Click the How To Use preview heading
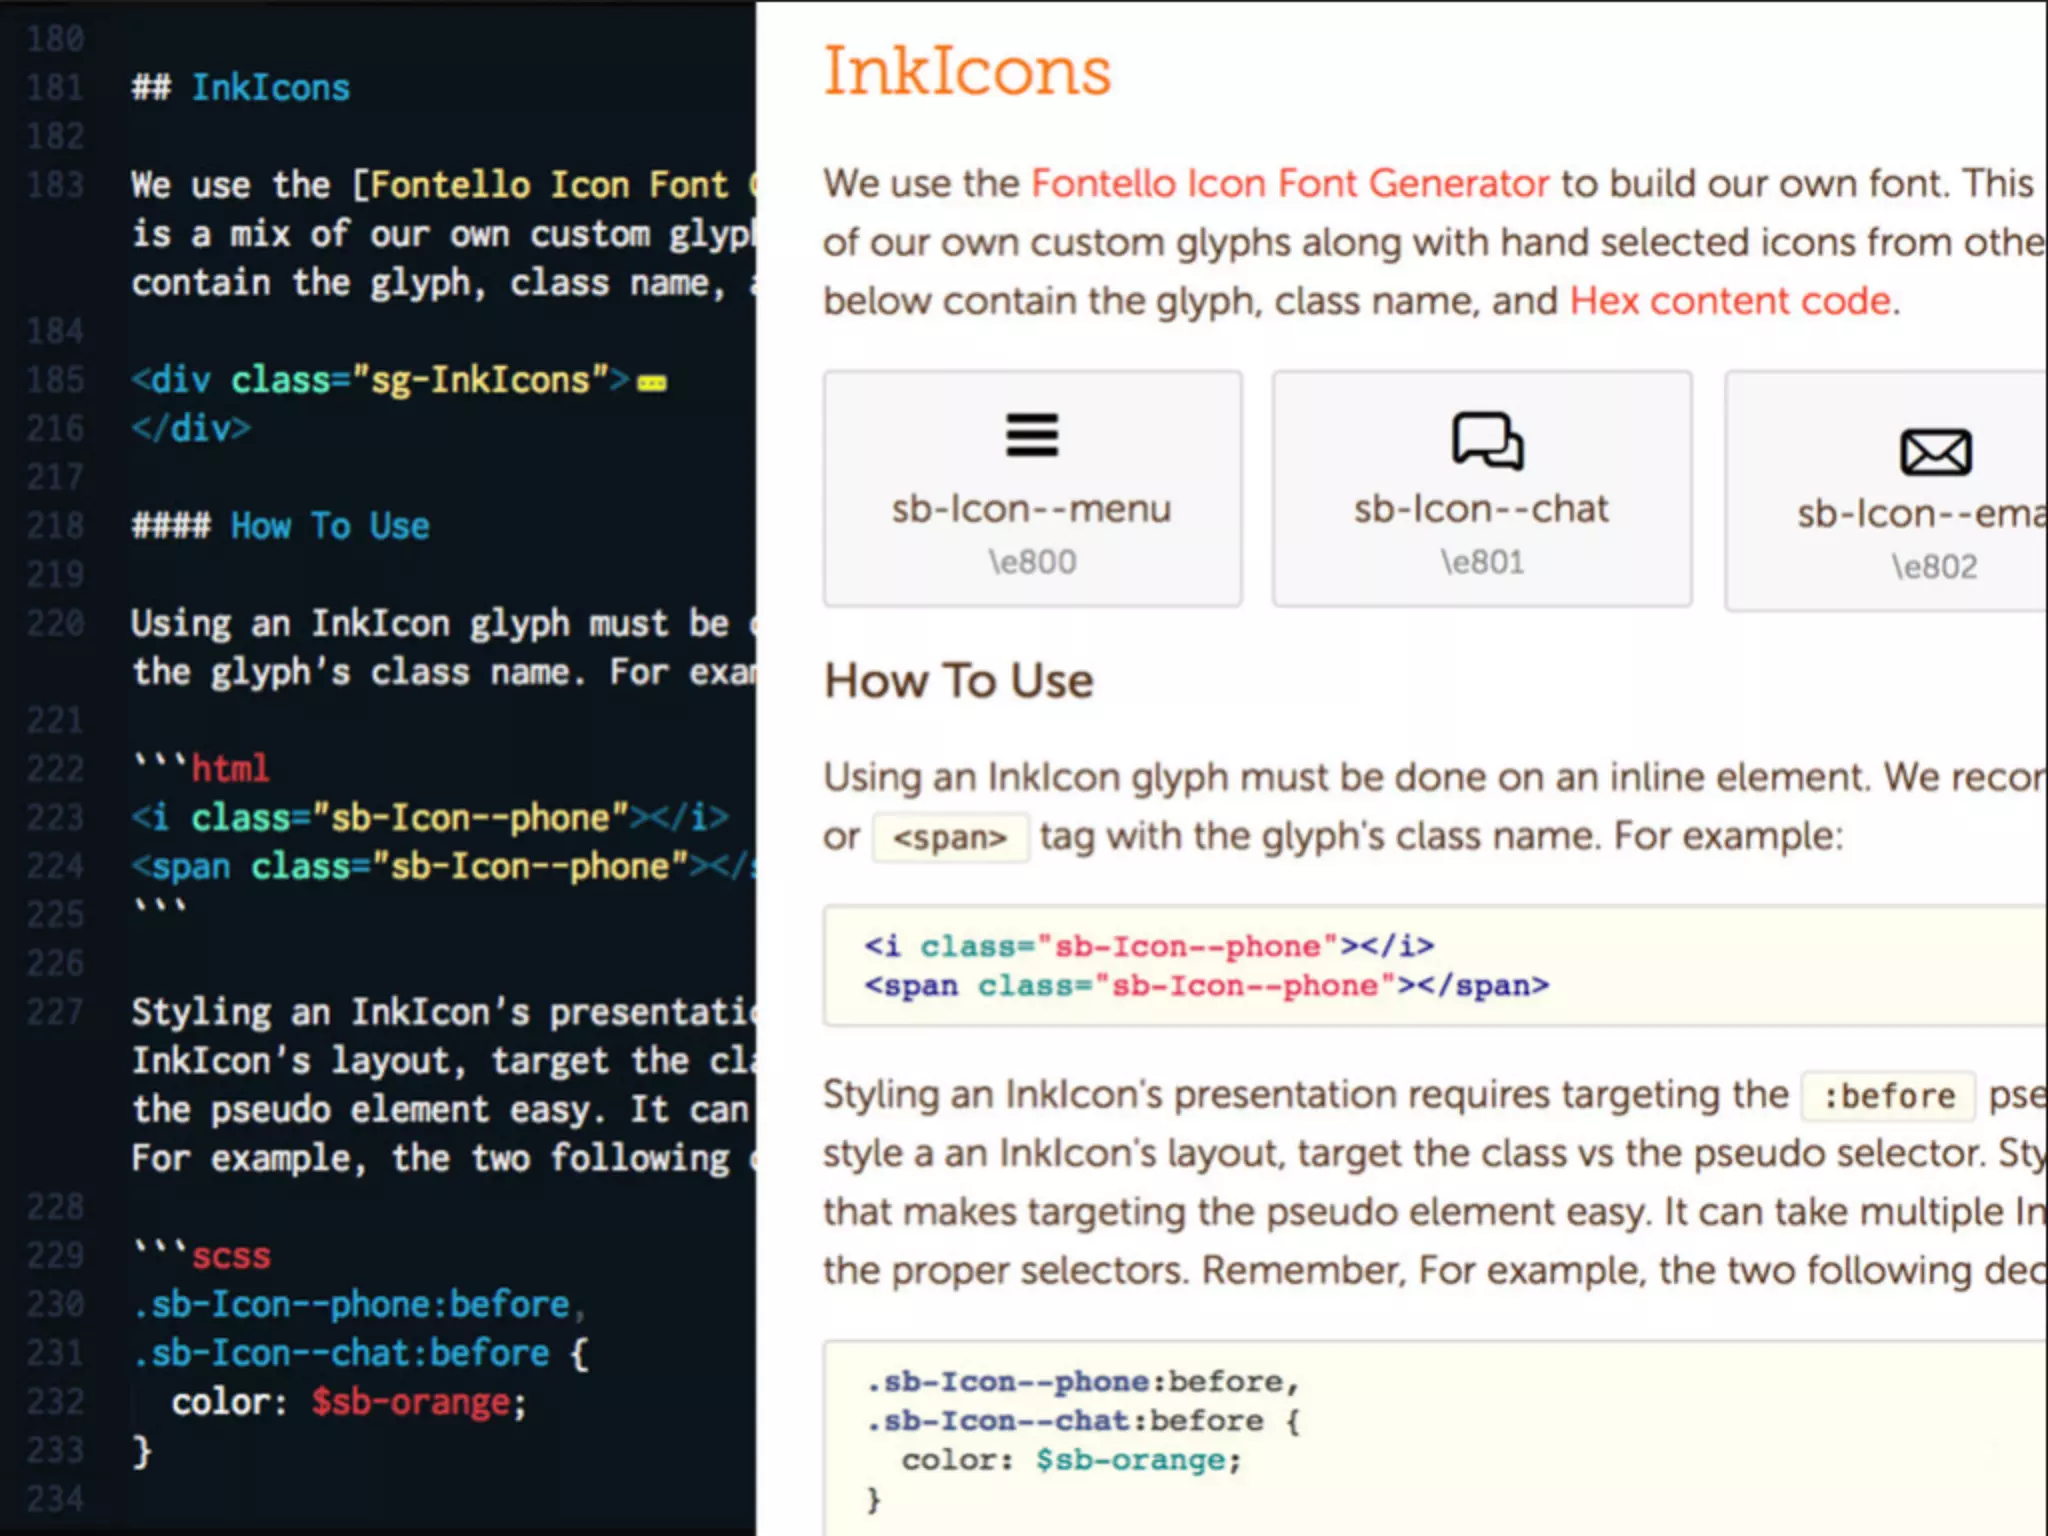Screen dimensions: 2048x1536 coord(958,681)
